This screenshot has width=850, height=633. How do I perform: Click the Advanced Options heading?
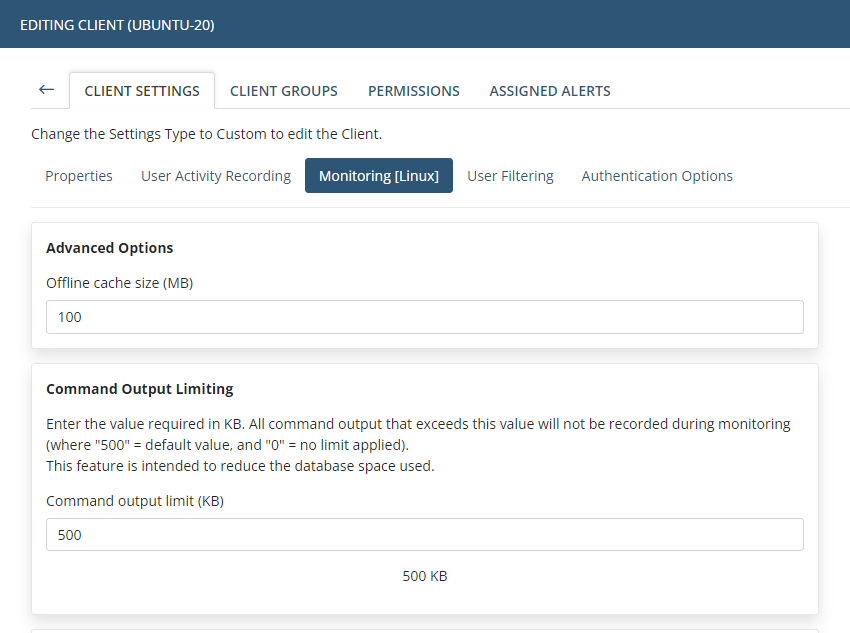pyautogui.click(x=110, y=248)
